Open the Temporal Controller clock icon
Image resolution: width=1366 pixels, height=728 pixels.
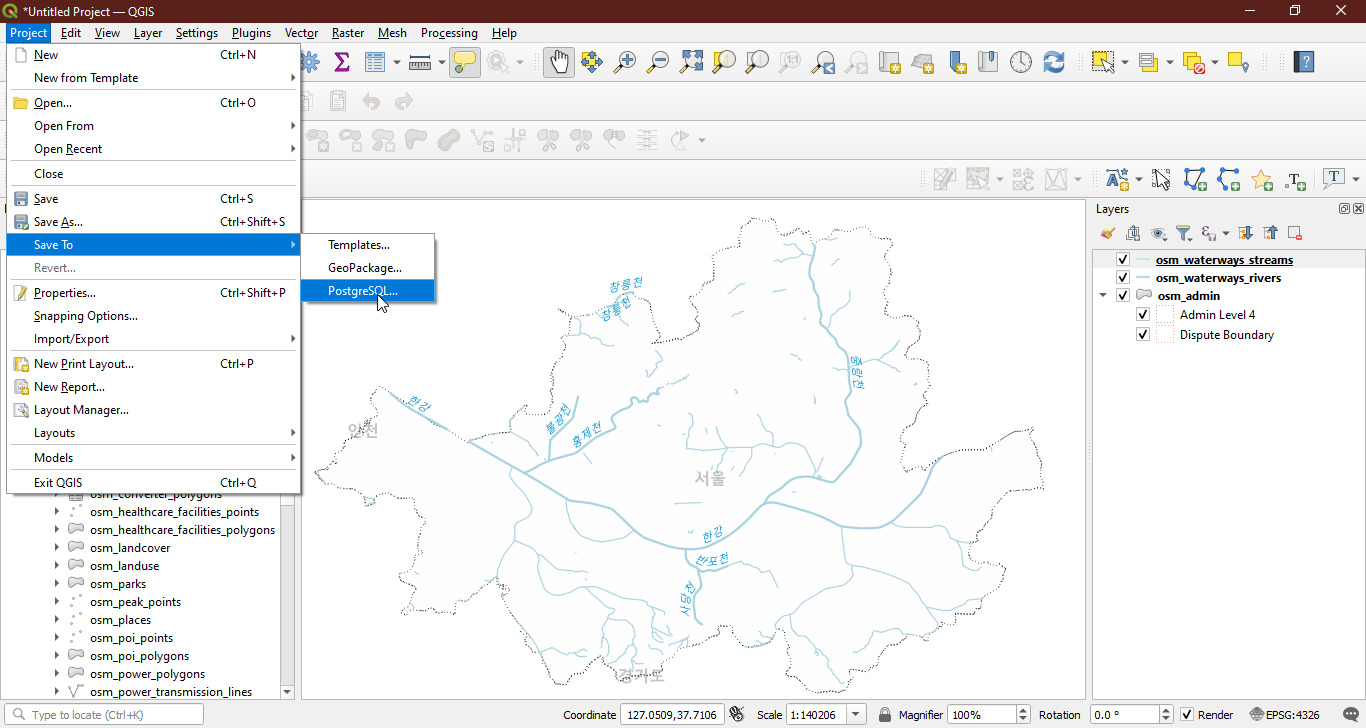coord(1020,62)
